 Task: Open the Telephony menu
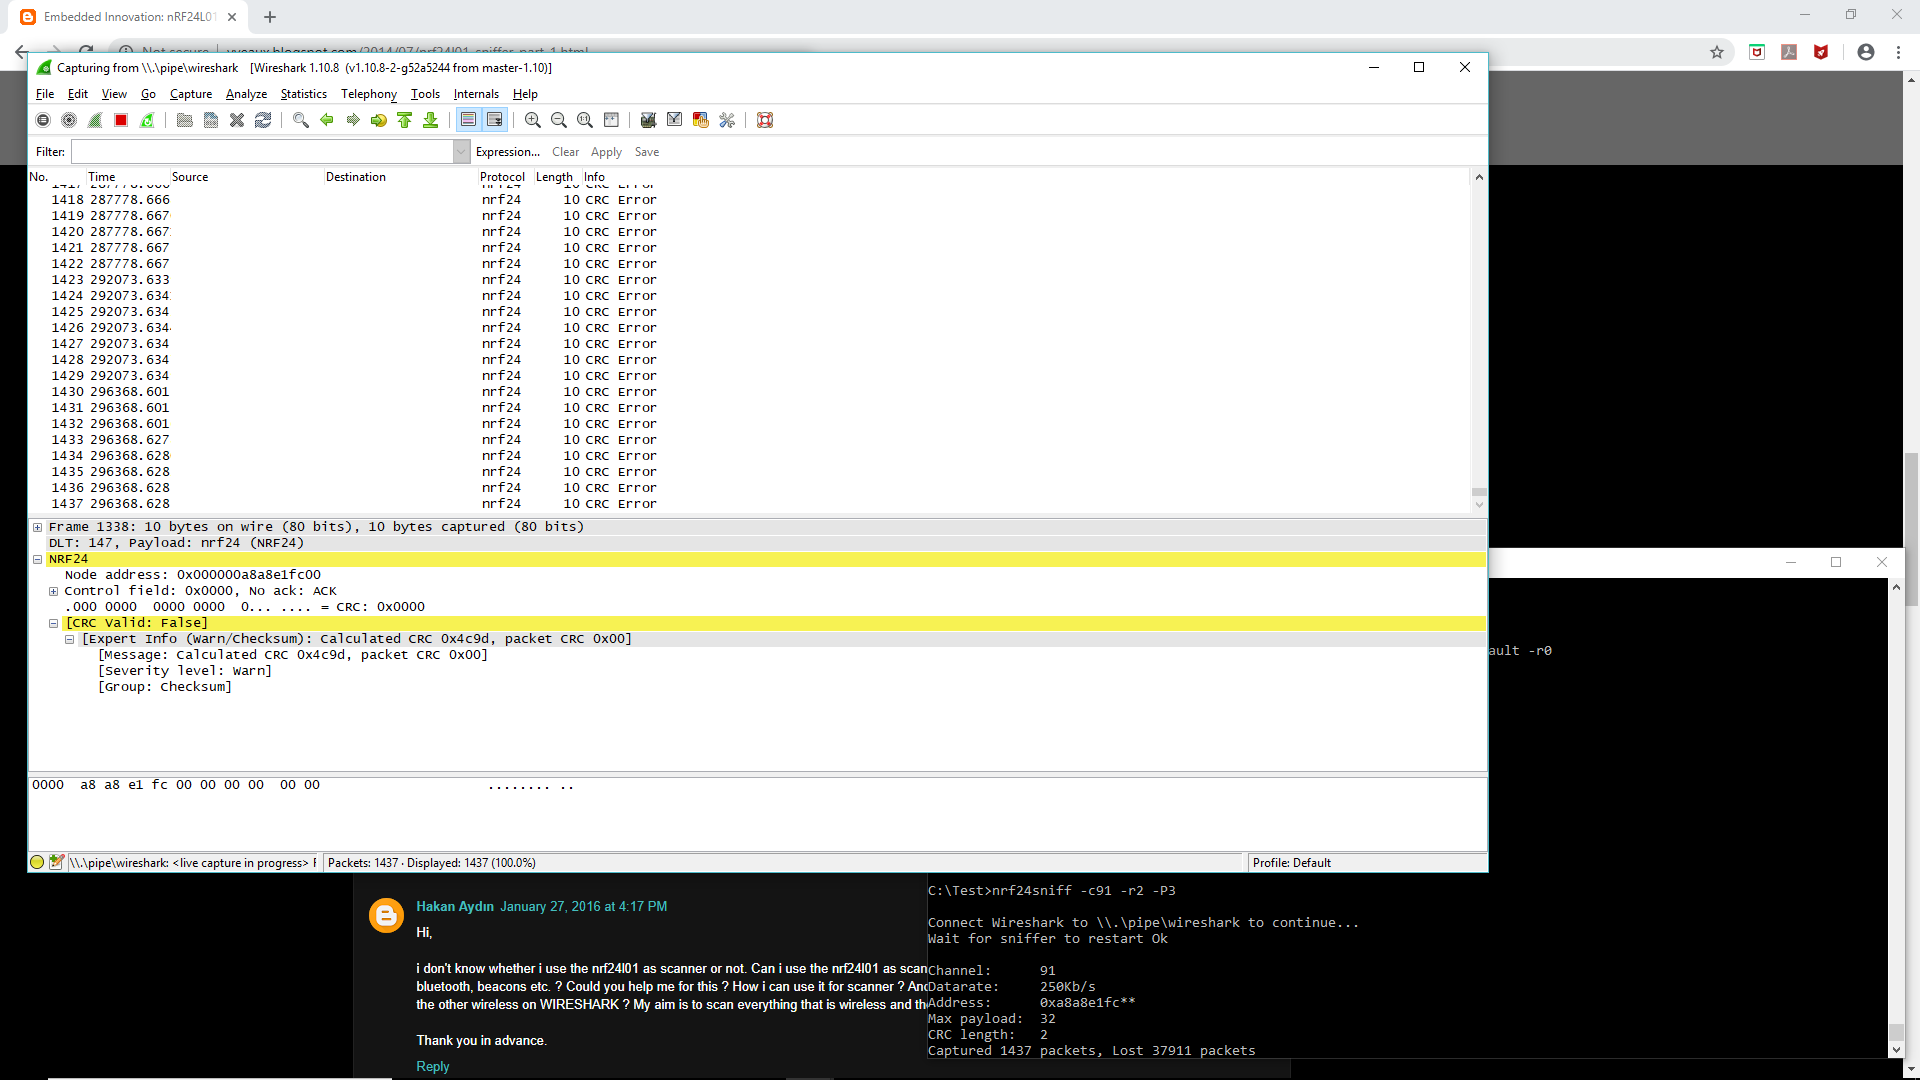(x=369, y=94)
